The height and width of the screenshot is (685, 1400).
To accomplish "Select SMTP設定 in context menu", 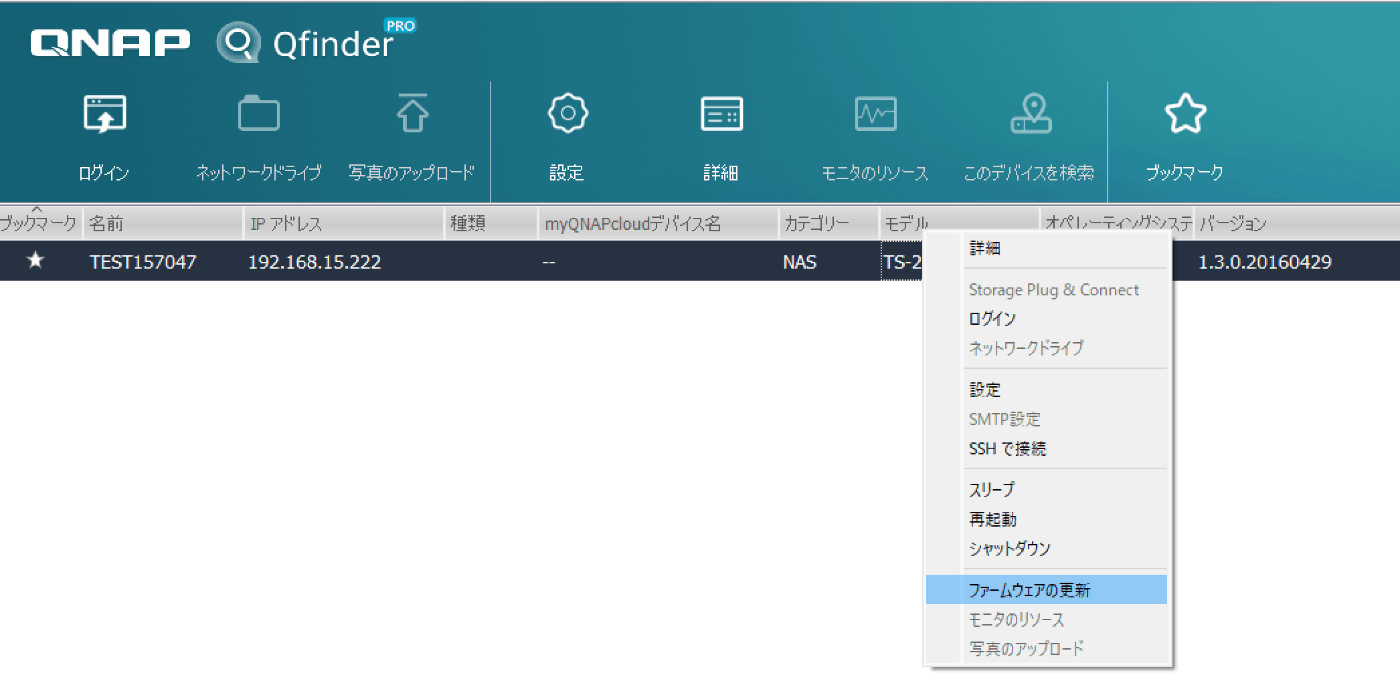I will (1047, 419).
